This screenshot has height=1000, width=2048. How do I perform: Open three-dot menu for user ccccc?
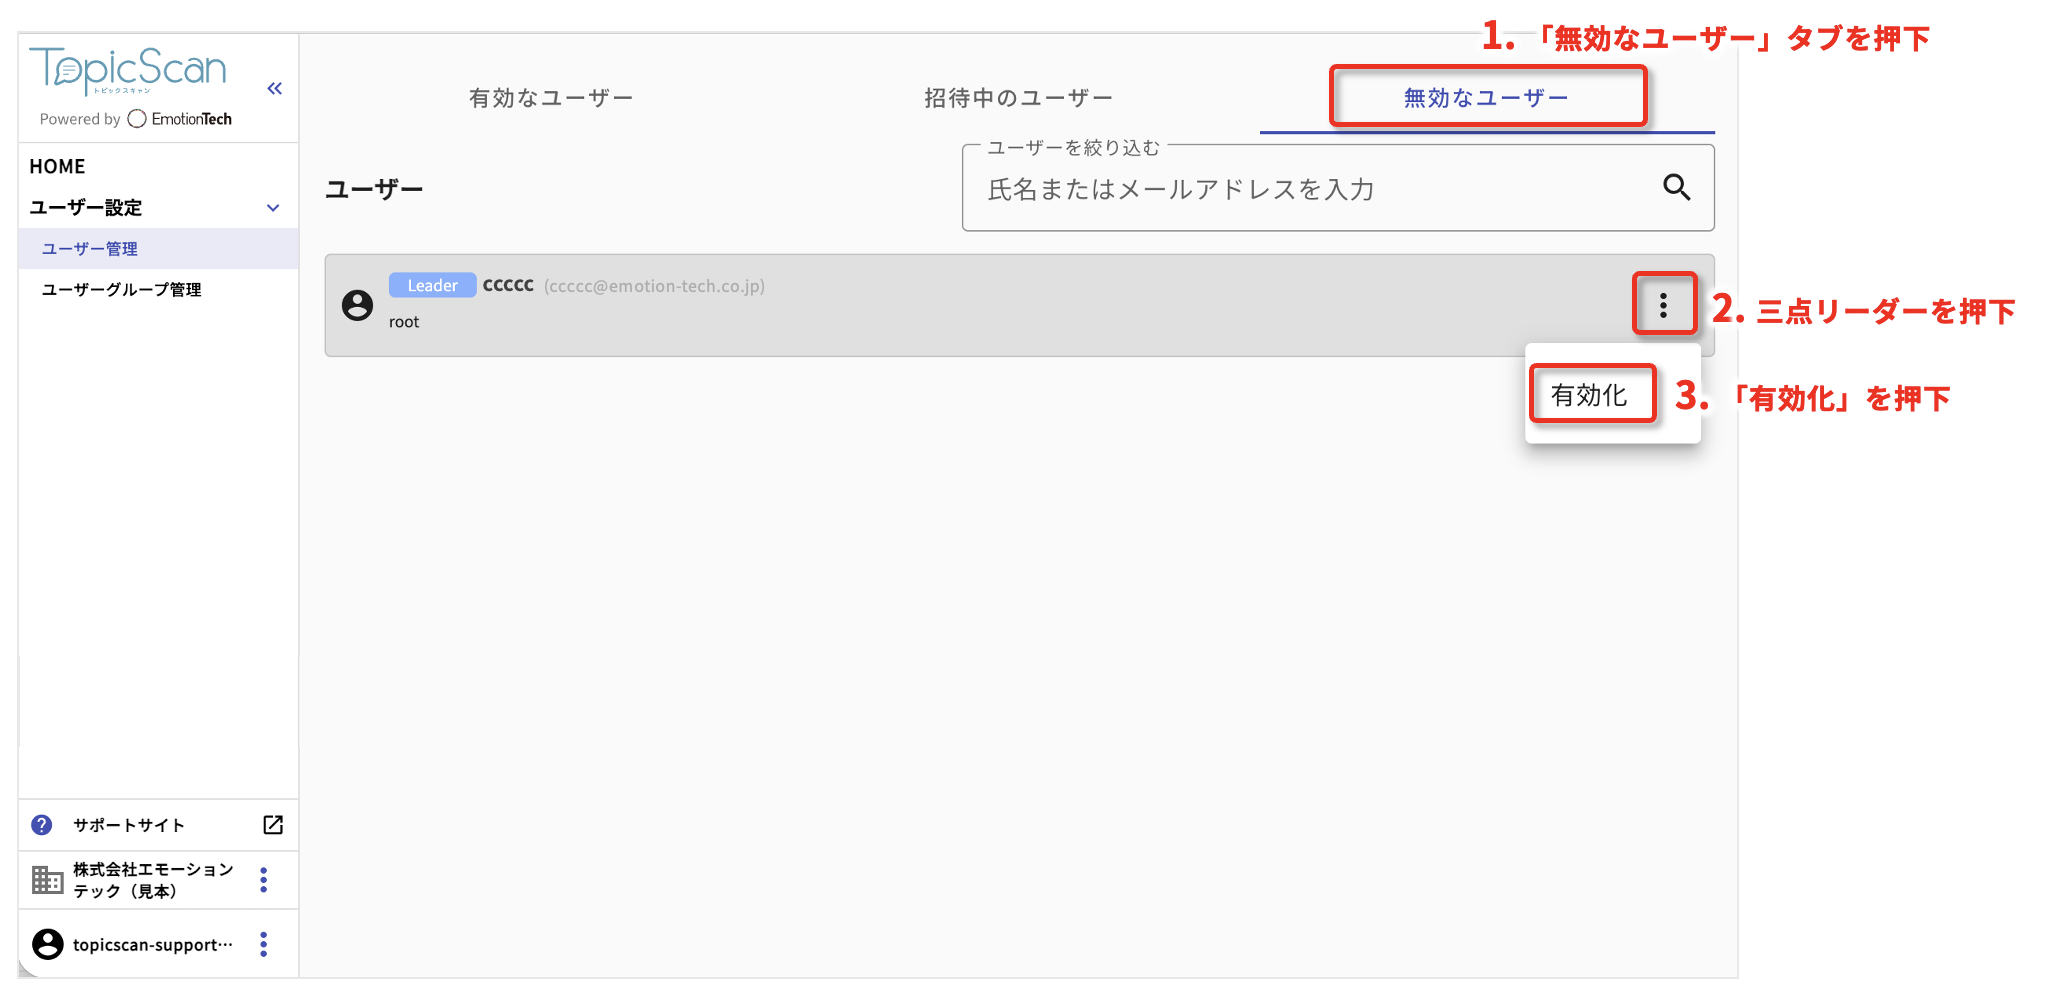tap(1663, 305)
